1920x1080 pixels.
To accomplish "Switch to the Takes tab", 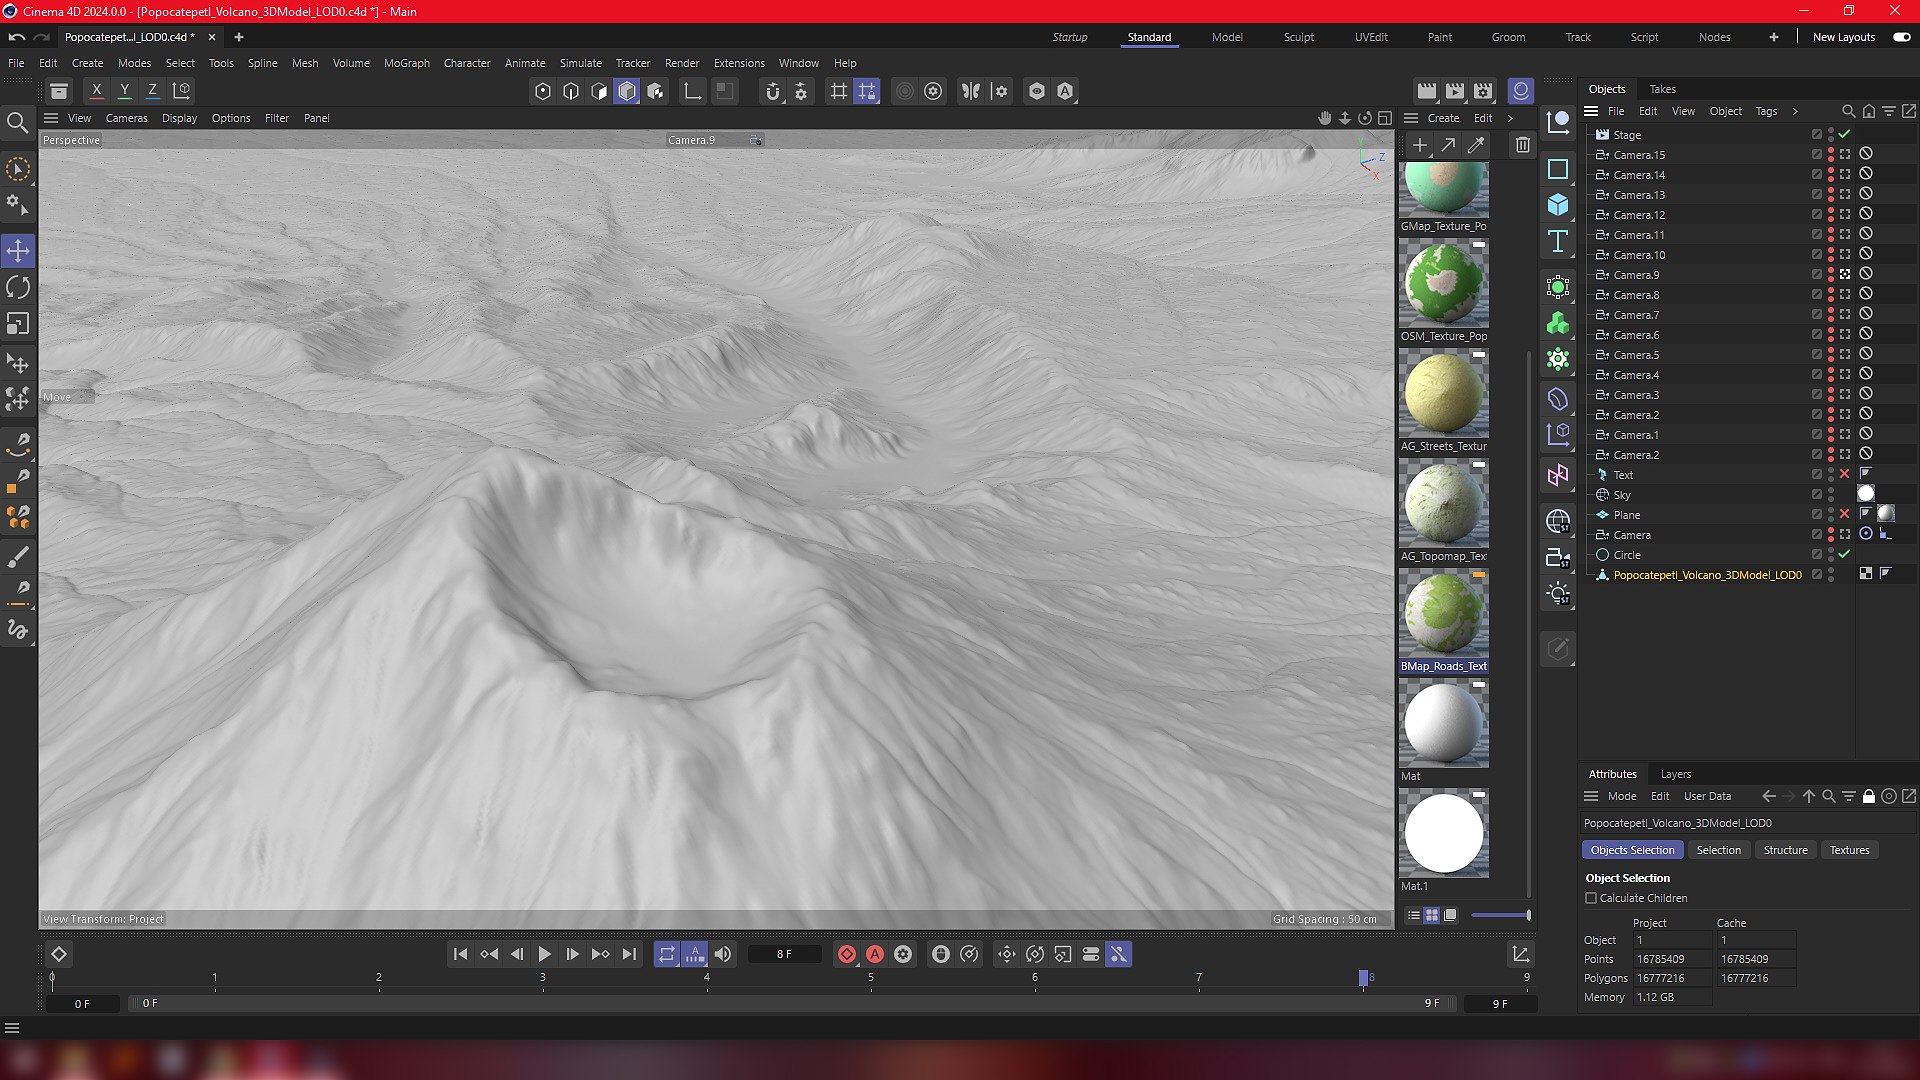I will pos(1663,89).
